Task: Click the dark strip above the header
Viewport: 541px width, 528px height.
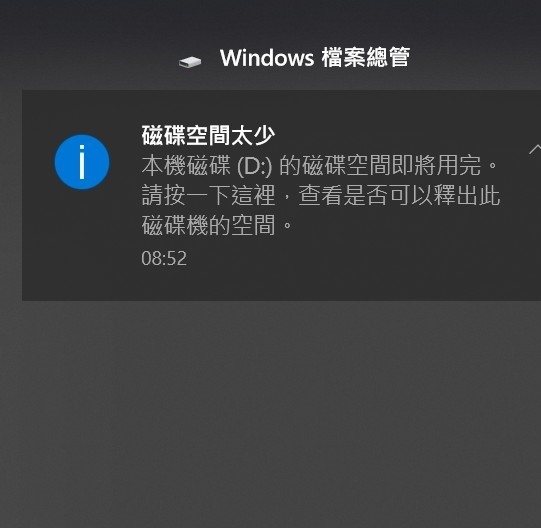Action: (x=270, y=19)
